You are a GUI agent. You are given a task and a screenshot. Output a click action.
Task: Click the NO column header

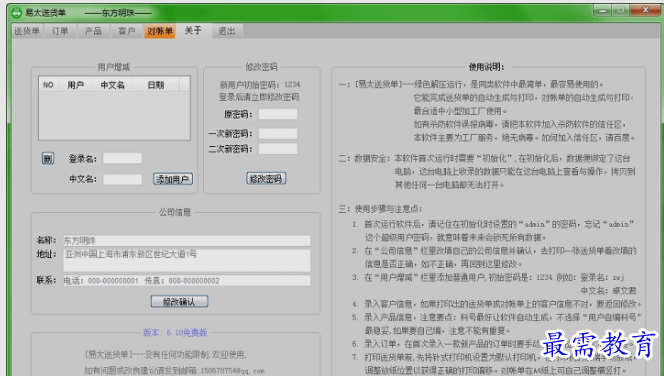[x=49, y=85]
